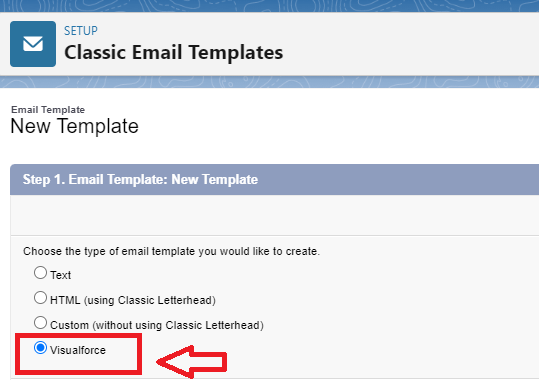The height and width of the screenshot is (380, 539).
Task: Click the Step 1 Email Template header bar
Action: (x=274, y=180)
